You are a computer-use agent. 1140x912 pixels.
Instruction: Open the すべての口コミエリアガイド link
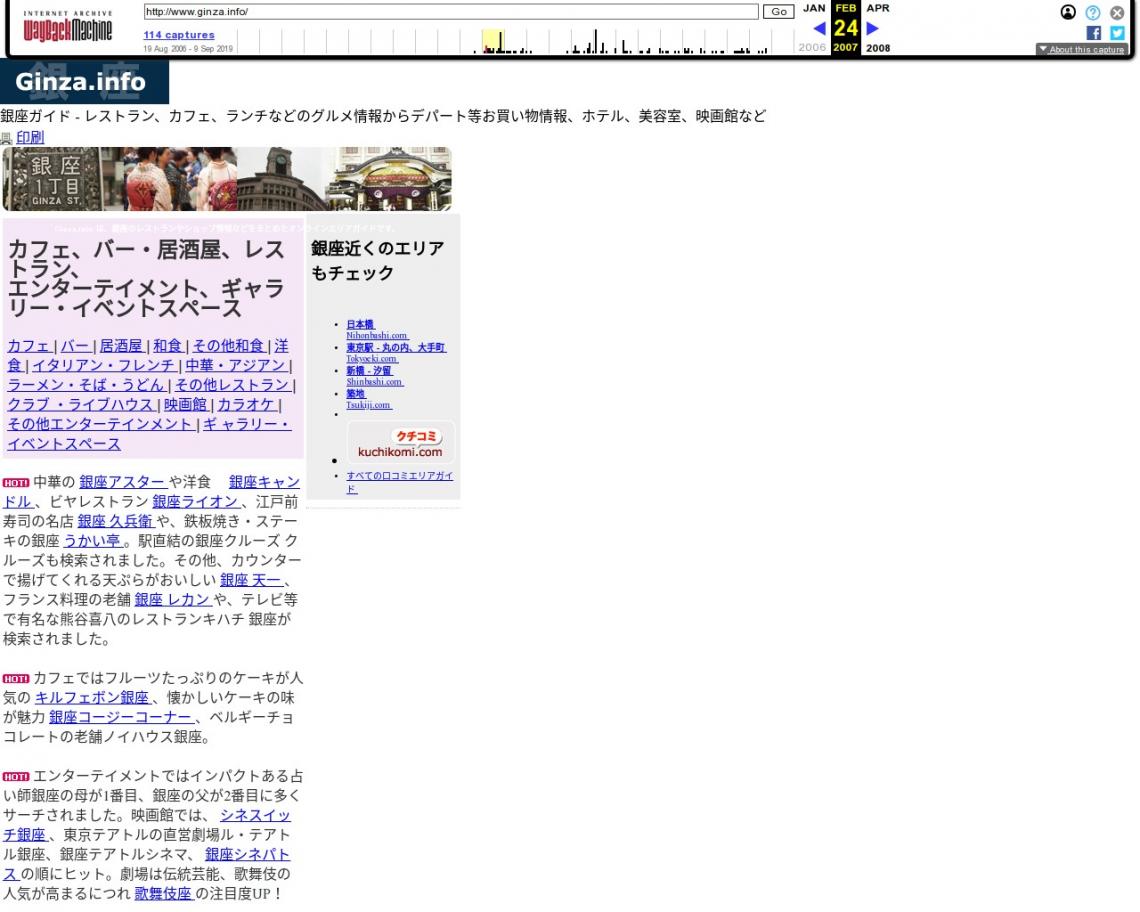click(x=400, y=482)
